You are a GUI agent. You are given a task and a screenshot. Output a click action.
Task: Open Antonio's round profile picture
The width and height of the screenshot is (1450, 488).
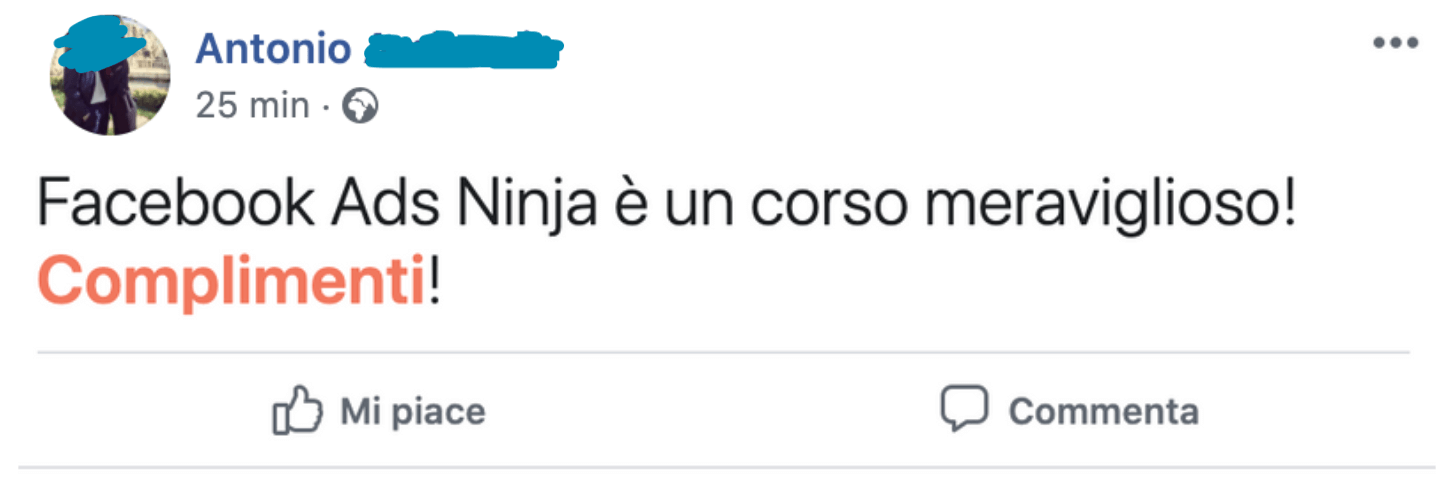pos(109,76)
